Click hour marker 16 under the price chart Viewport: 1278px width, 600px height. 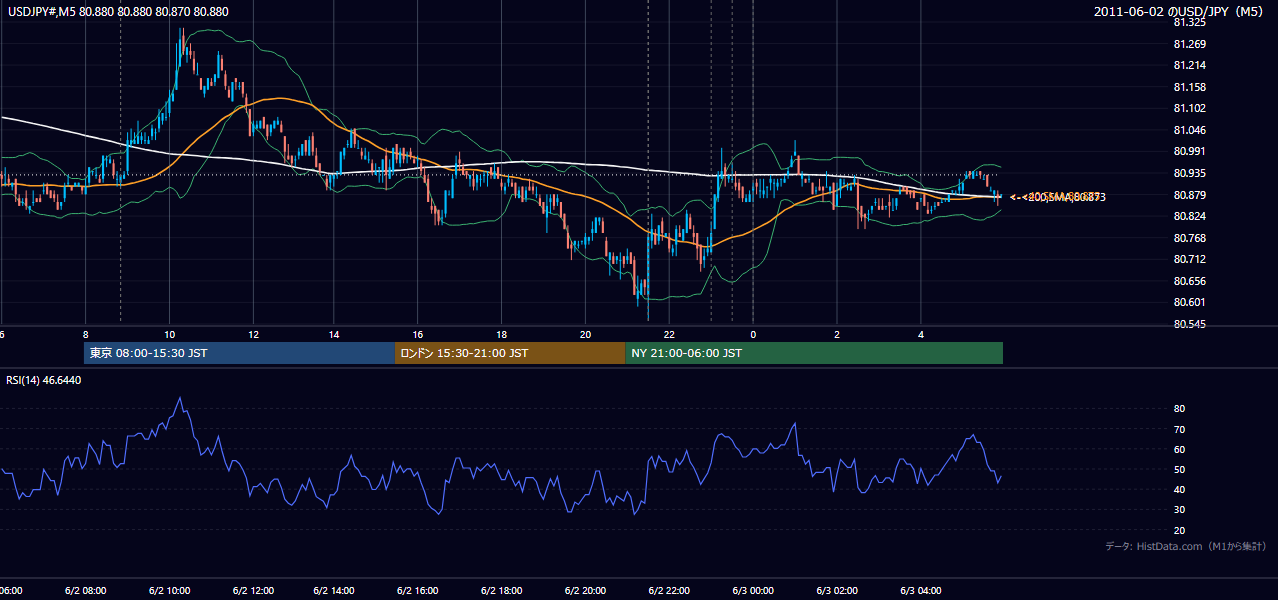click(418, 334)
